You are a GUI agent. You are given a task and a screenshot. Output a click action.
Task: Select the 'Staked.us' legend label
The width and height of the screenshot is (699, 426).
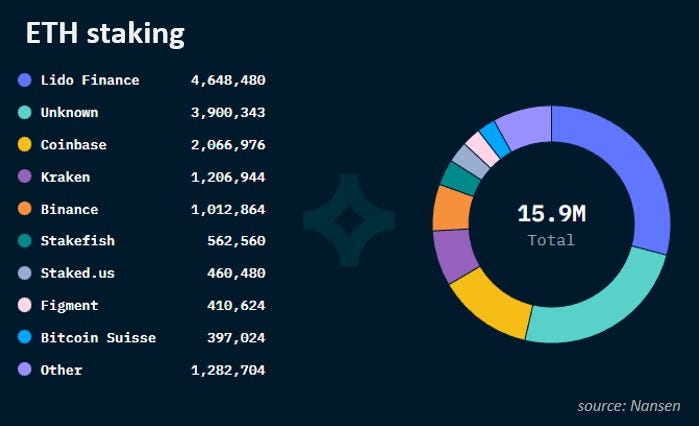pos(78,273)
